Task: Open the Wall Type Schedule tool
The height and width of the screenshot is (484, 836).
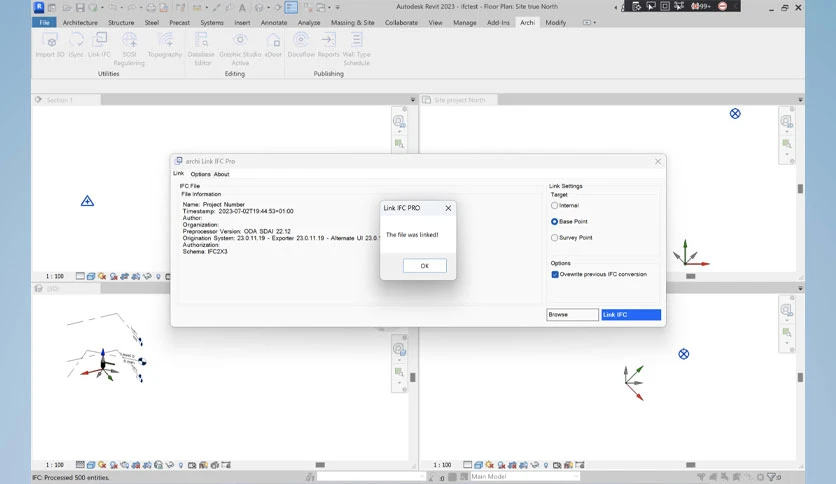Action: click(356, 49)
